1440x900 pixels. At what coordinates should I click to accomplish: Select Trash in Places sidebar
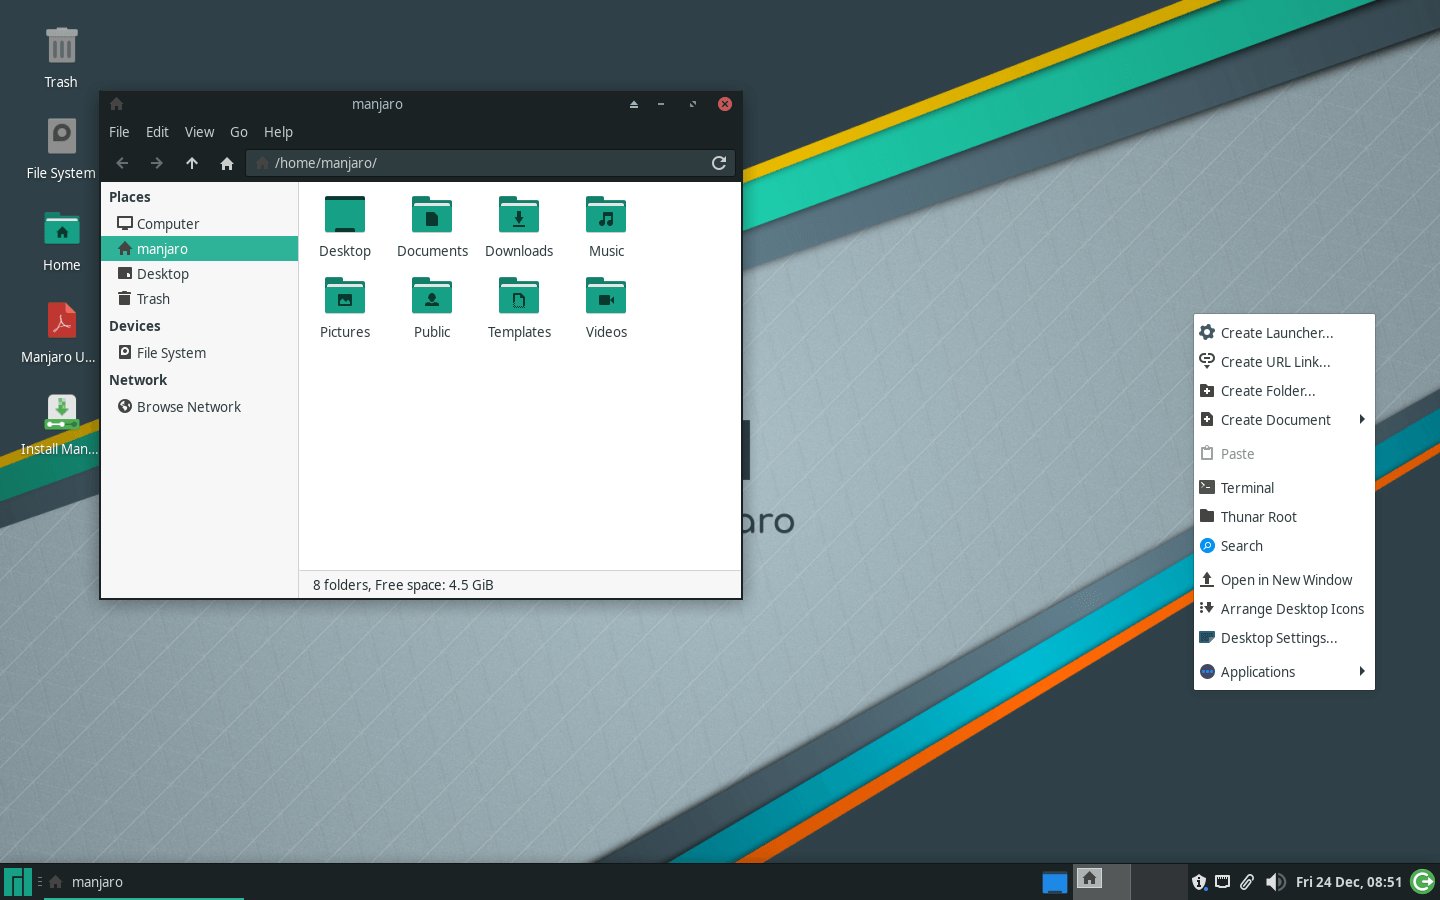200,299
